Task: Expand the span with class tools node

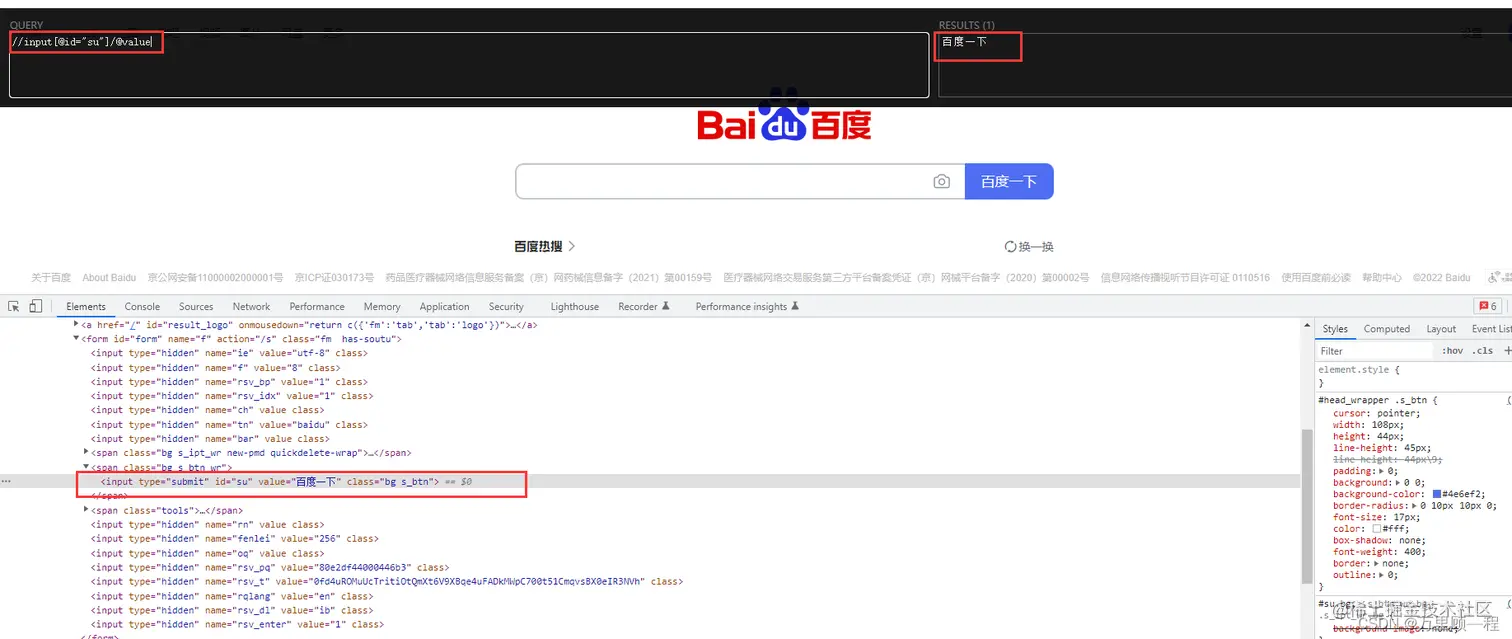Action: [88, 510]
